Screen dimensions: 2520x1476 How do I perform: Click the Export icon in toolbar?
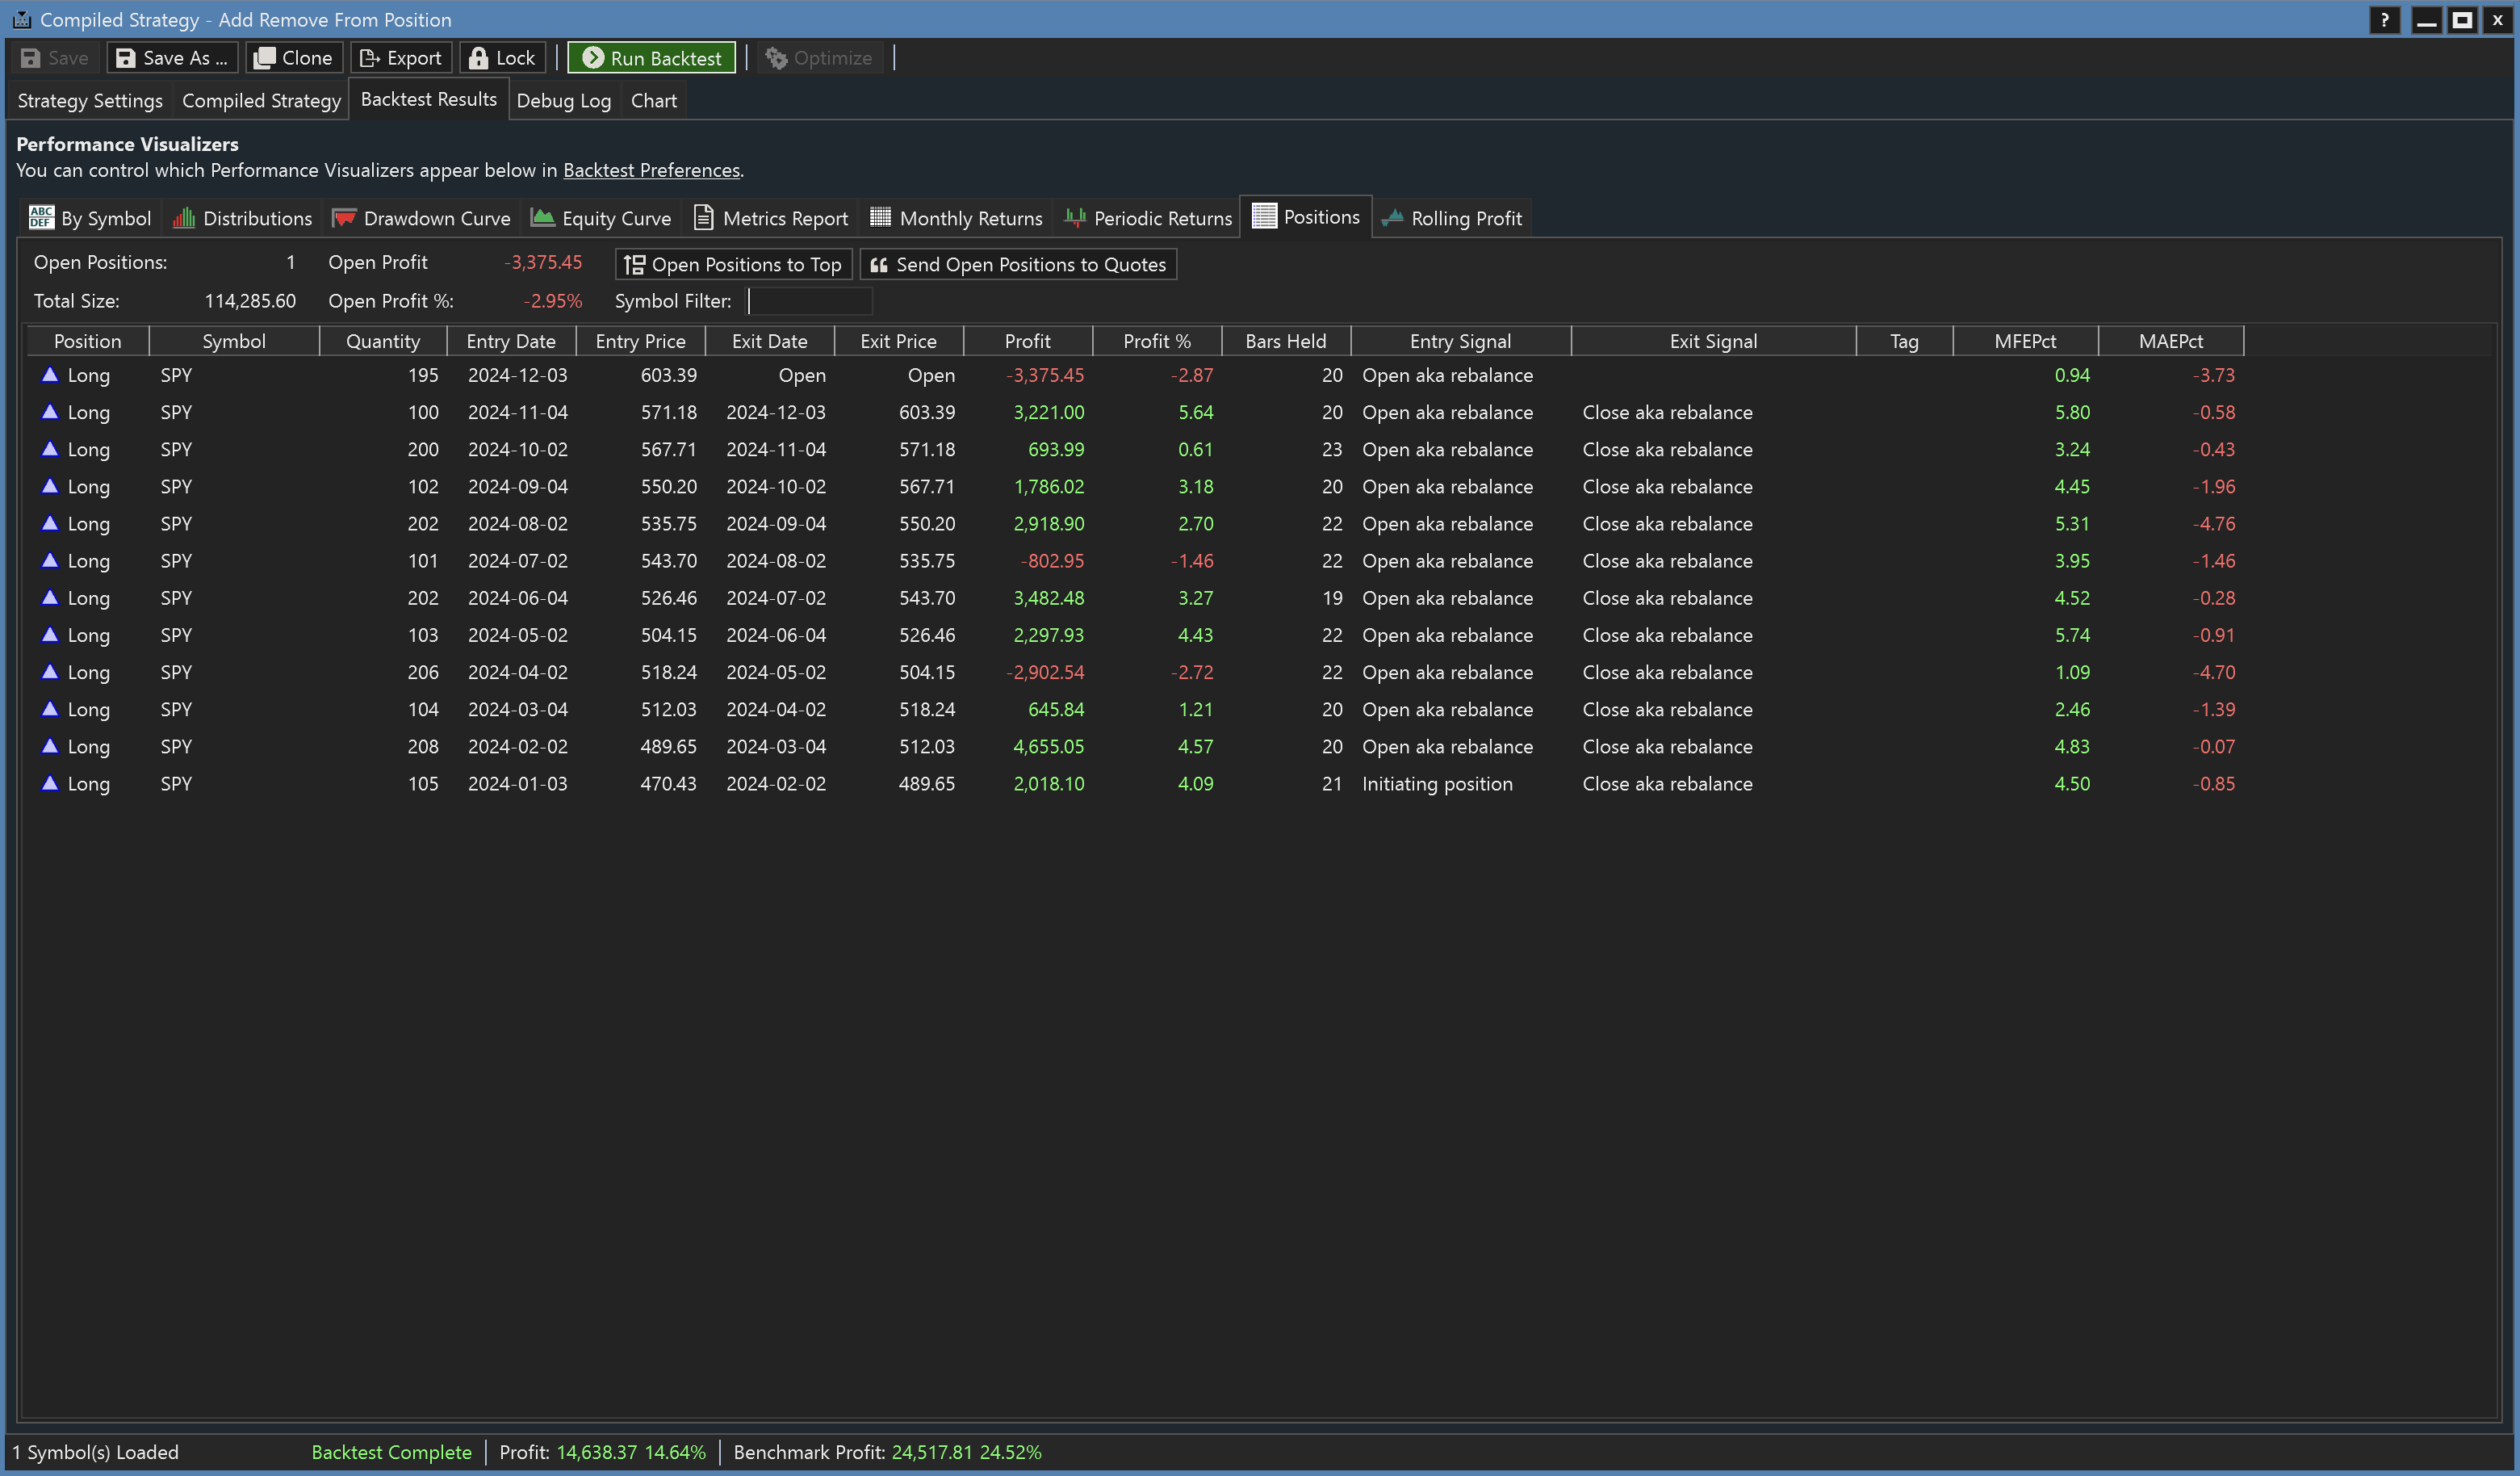tap(369, 58)
